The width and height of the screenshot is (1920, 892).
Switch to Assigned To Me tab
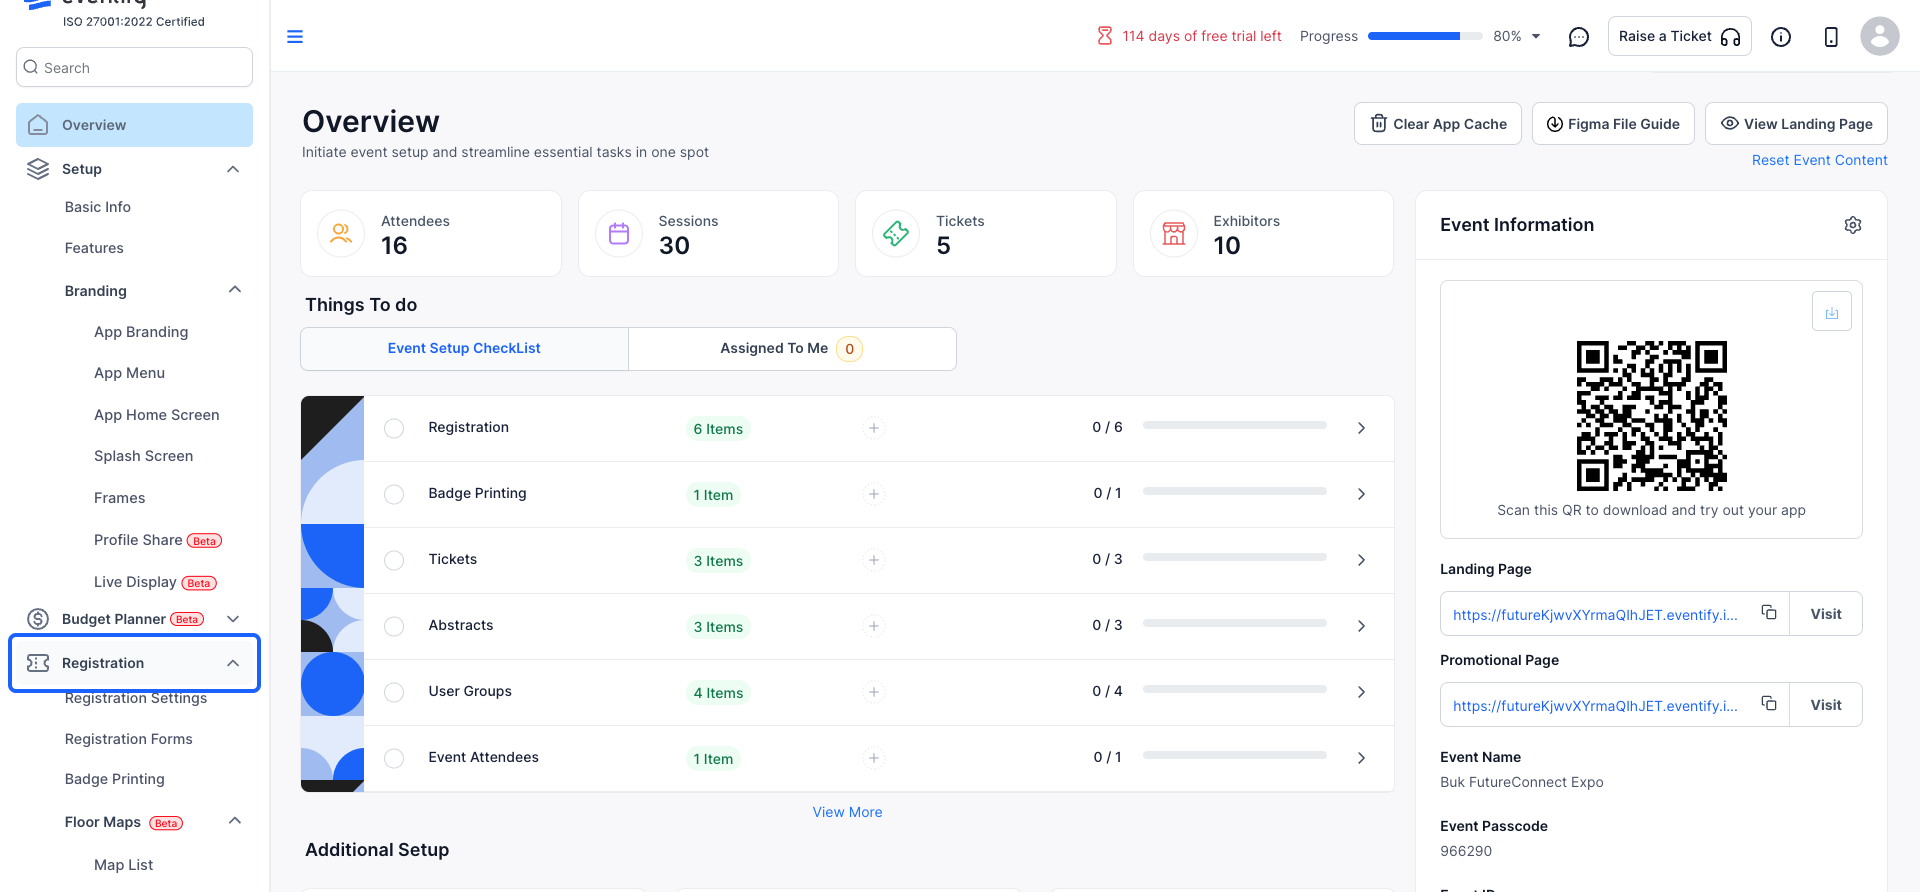[x=792, y=348]
